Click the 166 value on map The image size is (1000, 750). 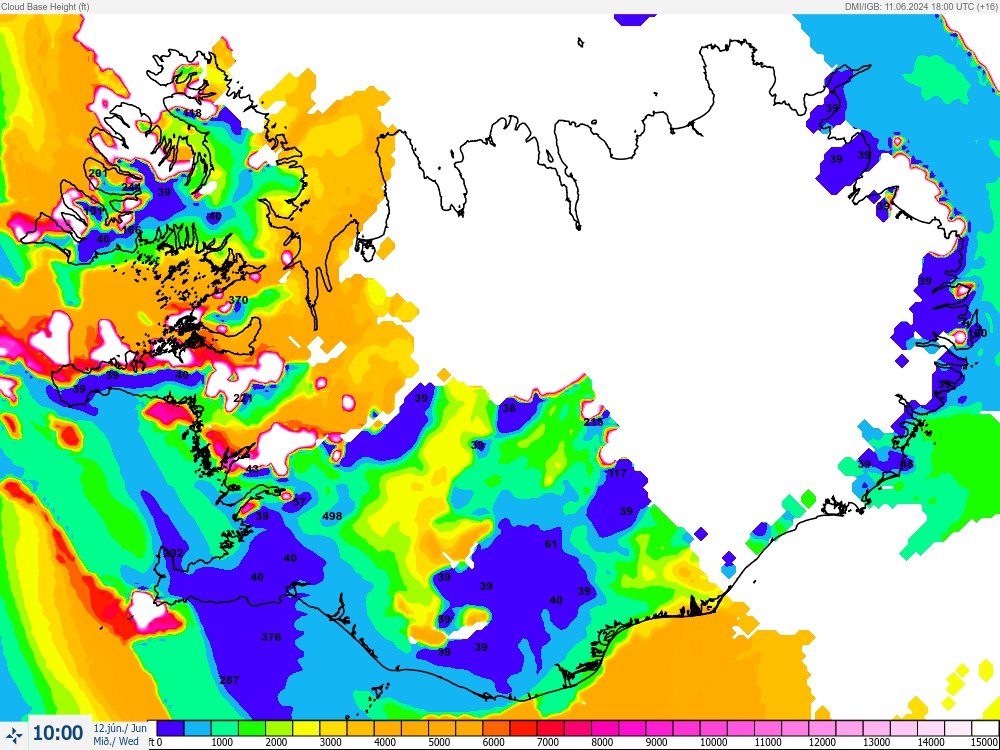pyautogui.click(x=132, y=230)
